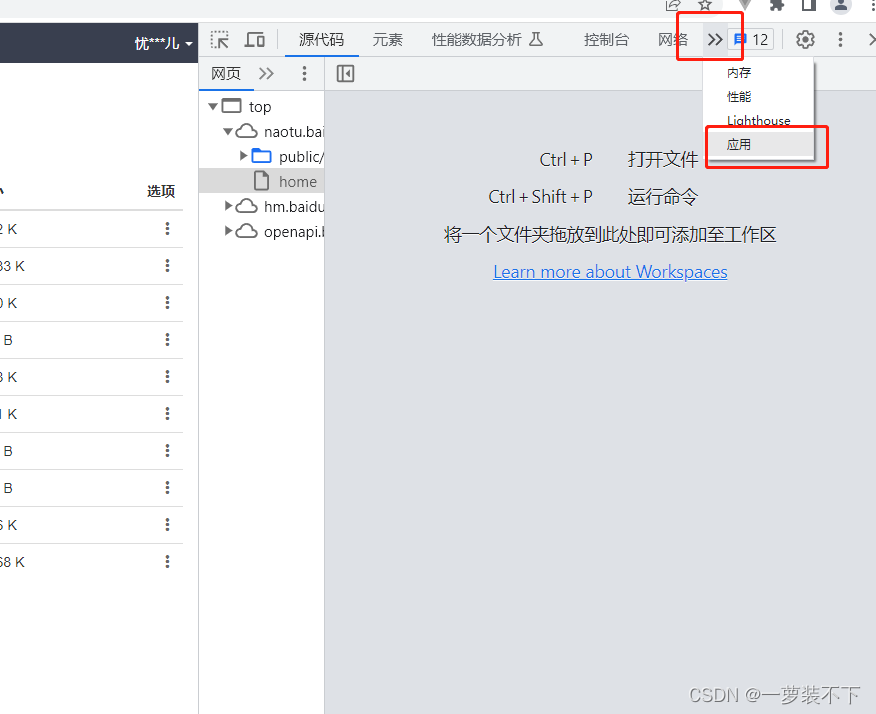The width and height of the screenshot is (876, 714).
Task: Click the browser side panel icon
Action: 808,6
